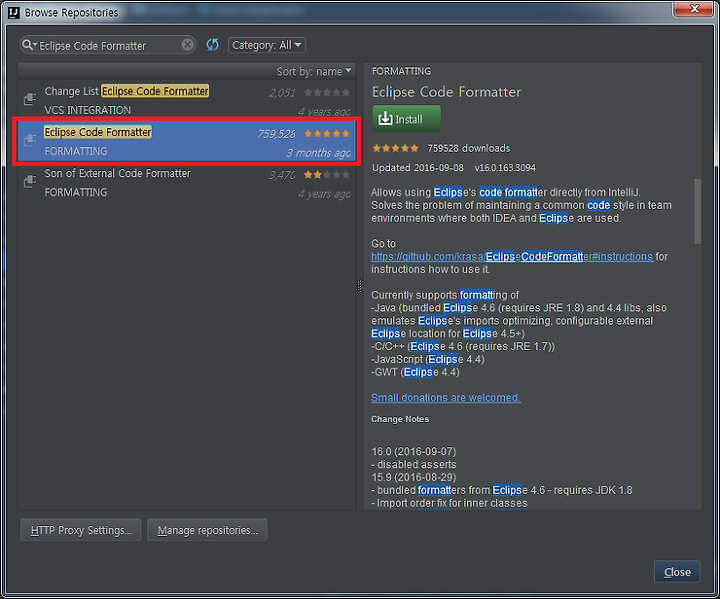Click the 15.9 (2016-08-29) change note entry

pyautogui.click(x=414, y=477)
